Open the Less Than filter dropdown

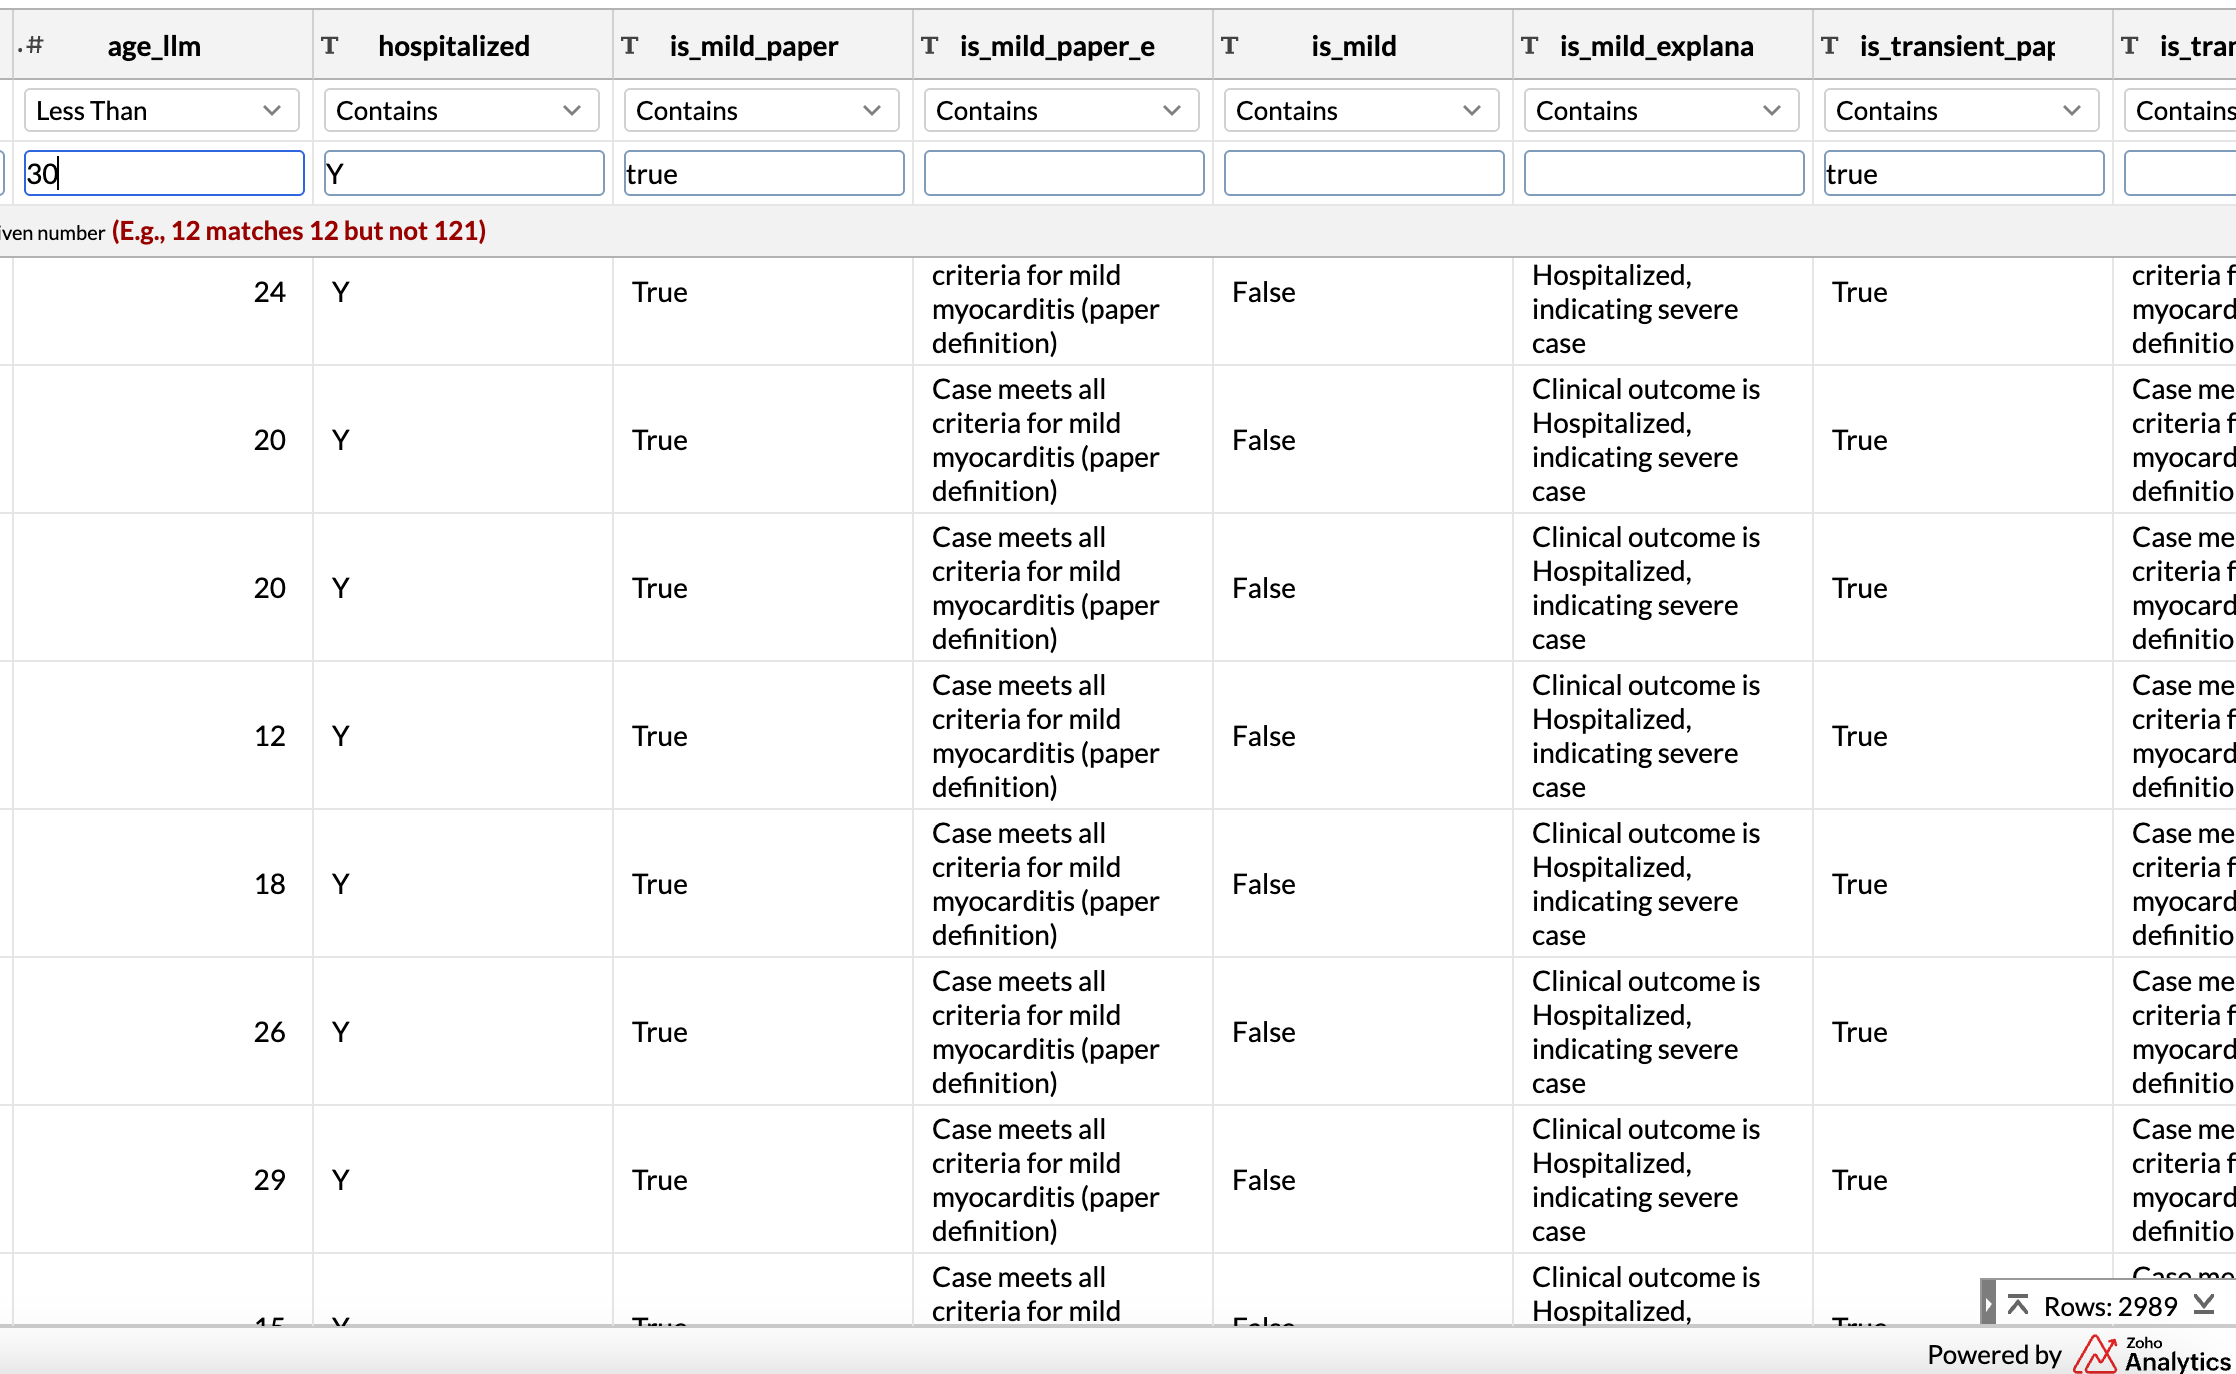pos(161,111)
